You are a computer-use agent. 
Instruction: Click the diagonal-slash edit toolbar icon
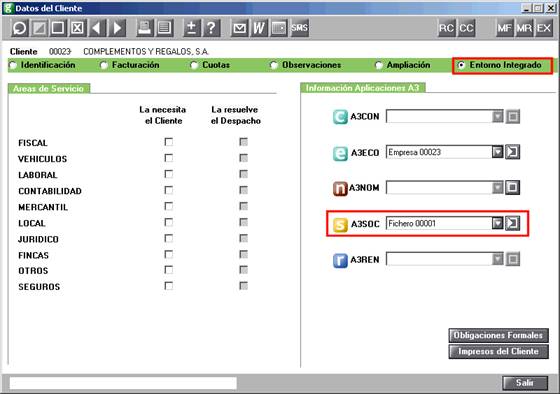click(x=39, y=28)
